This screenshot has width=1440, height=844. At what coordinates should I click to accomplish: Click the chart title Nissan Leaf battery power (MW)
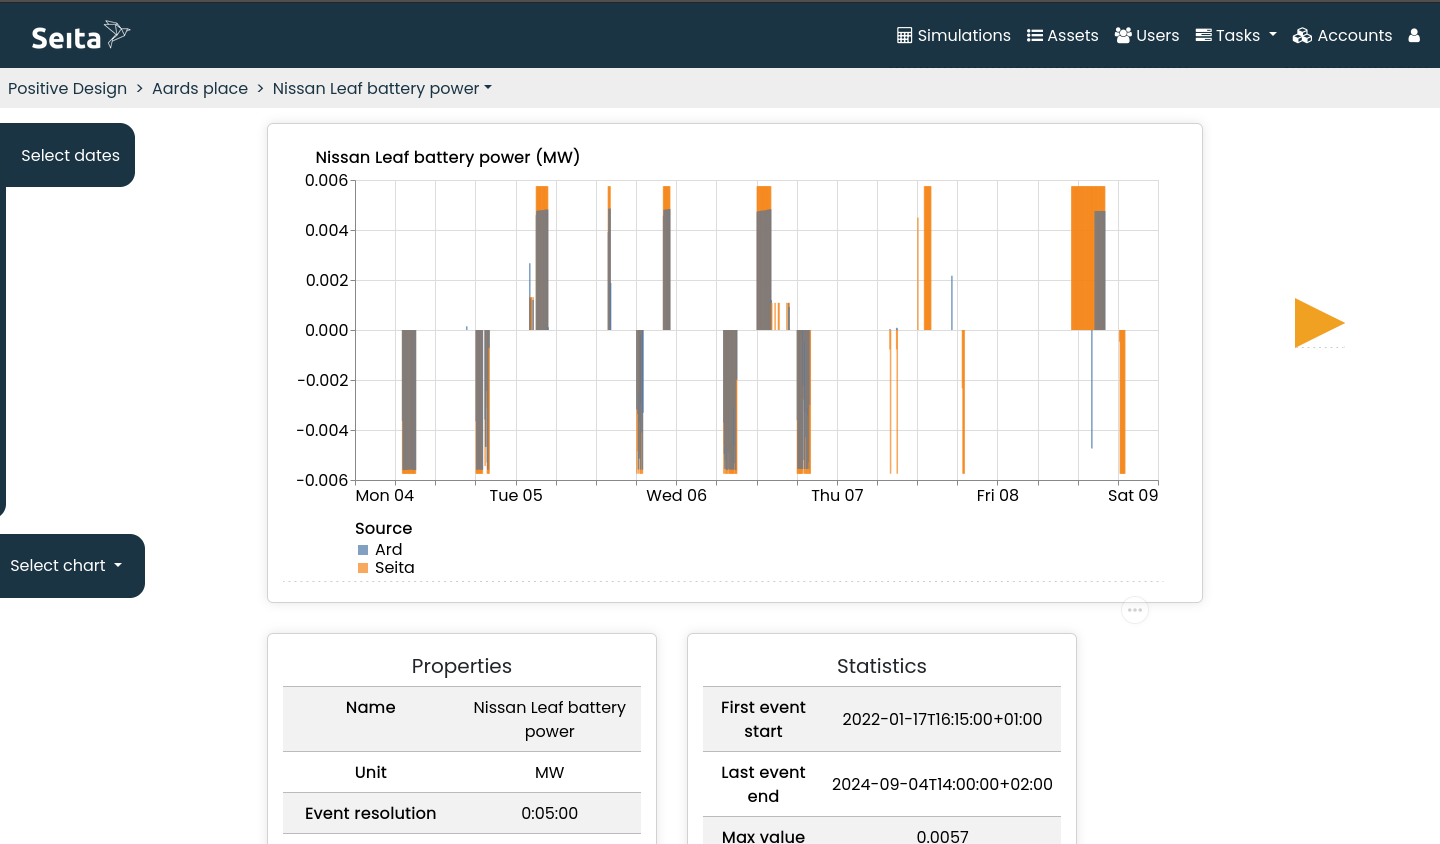(x=447, y=157)
